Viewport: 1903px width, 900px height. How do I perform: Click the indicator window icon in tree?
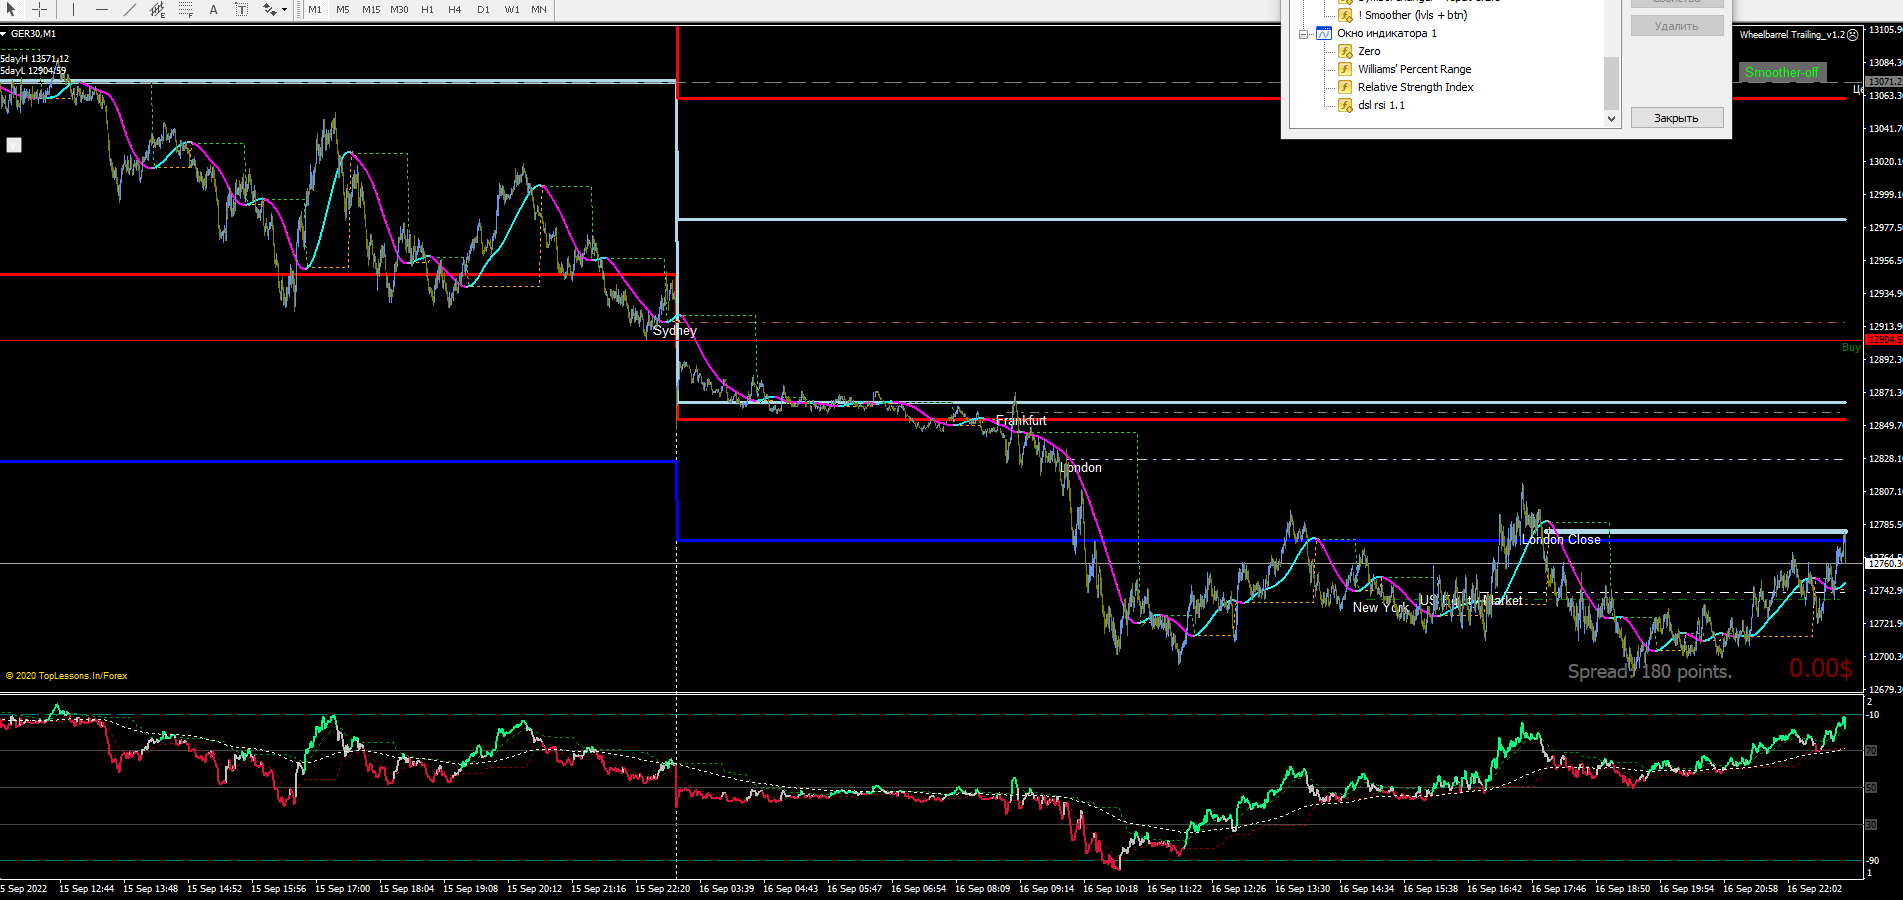[1324, 34]
